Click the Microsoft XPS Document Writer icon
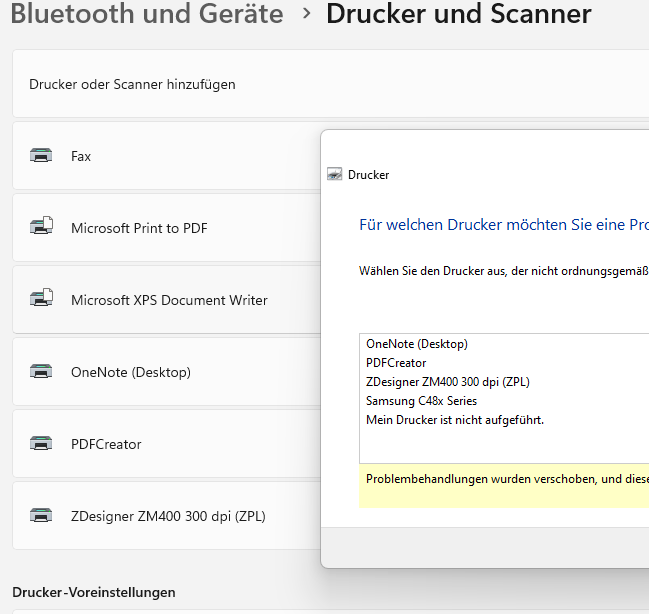The width and height of the screenshot is (649, 614). click(41, 299)
